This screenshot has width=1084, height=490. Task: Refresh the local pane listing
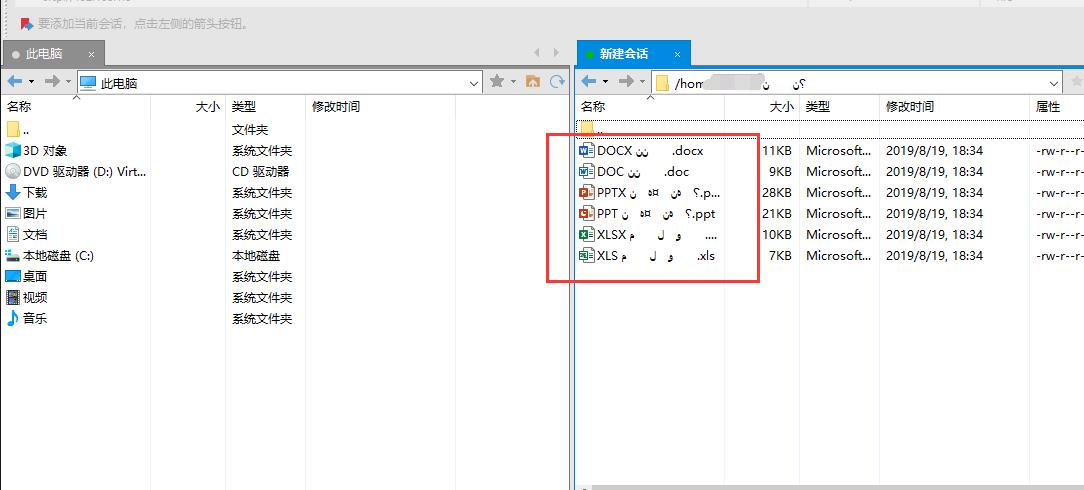coord(557,82)
